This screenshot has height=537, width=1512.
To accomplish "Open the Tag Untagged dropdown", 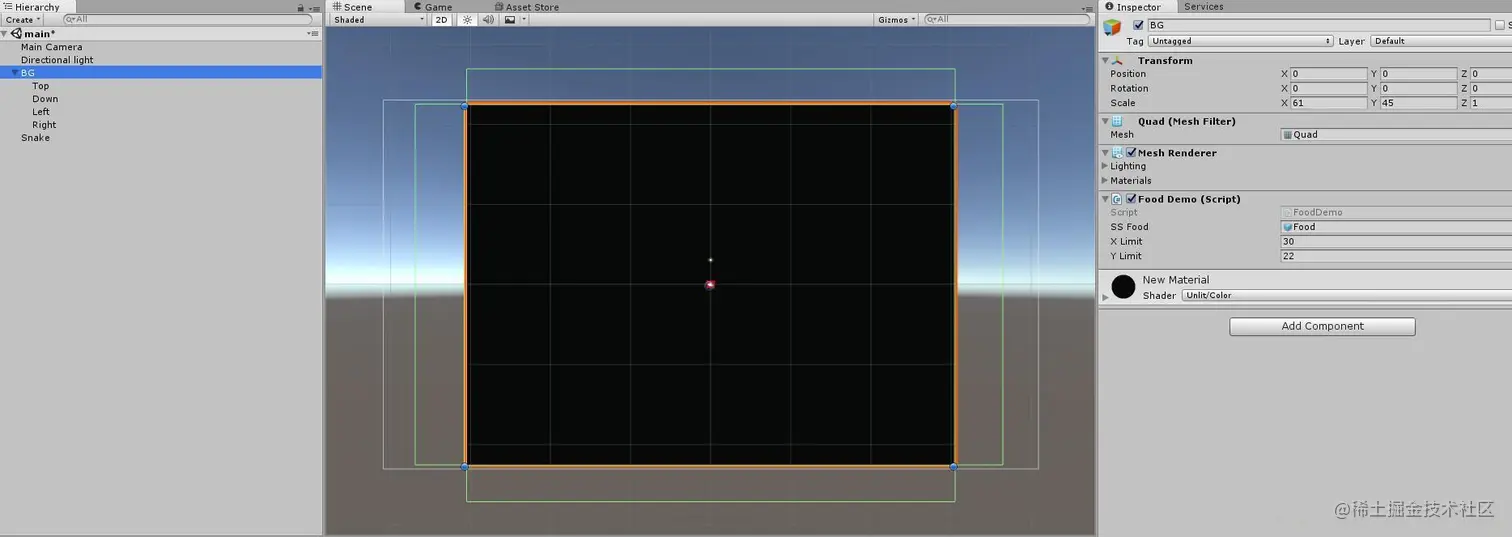I will click(x=1241, y=41).
